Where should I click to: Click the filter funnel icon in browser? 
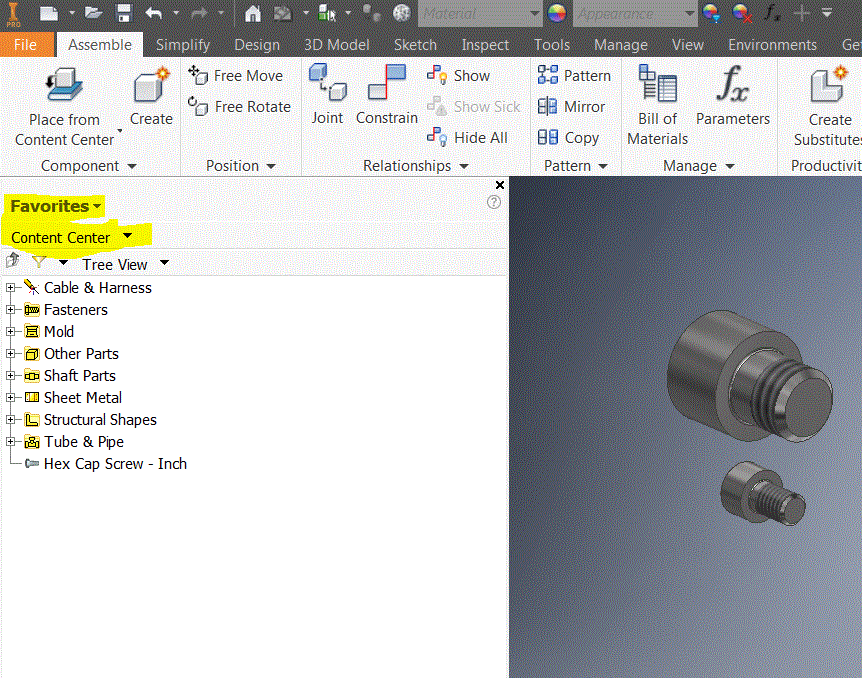(x=39, y=262)
